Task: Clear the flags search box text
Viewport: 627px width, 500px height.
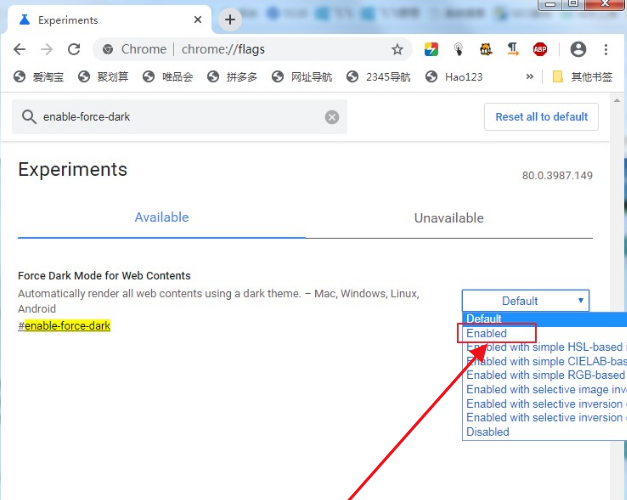Action: 332,117
